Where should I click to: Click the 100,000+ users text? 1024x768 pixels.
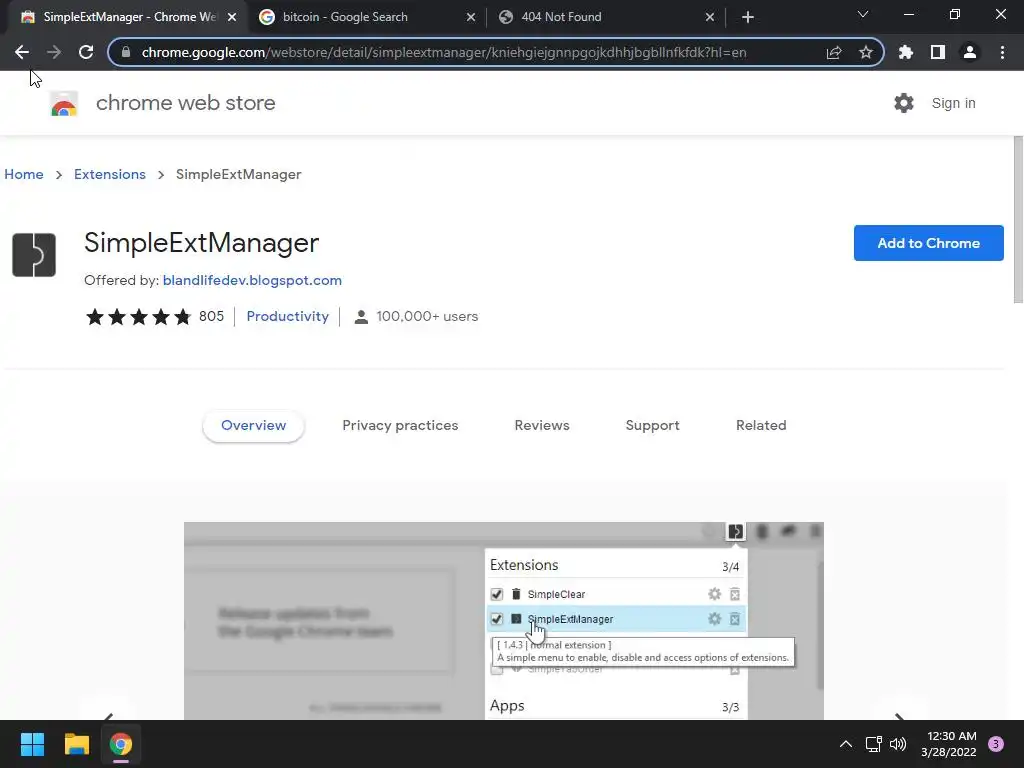427,316
